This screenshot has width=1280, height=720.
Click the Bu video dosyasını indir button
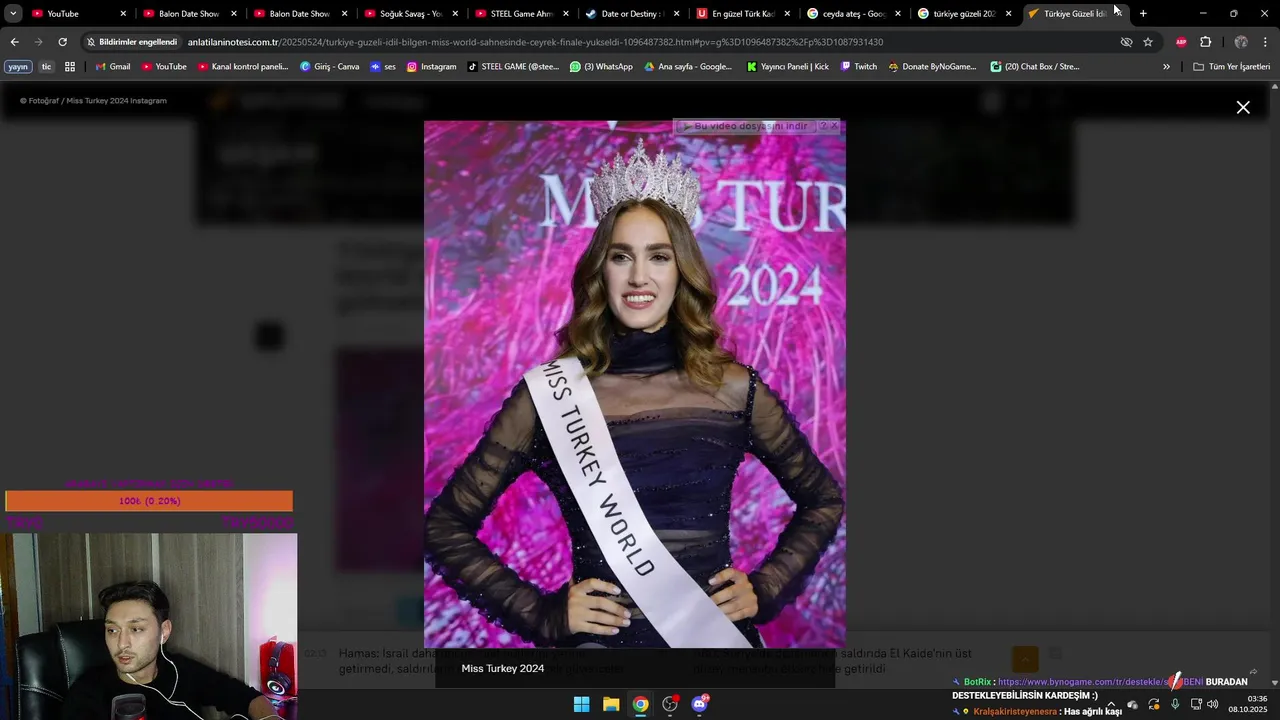(747, 126)
